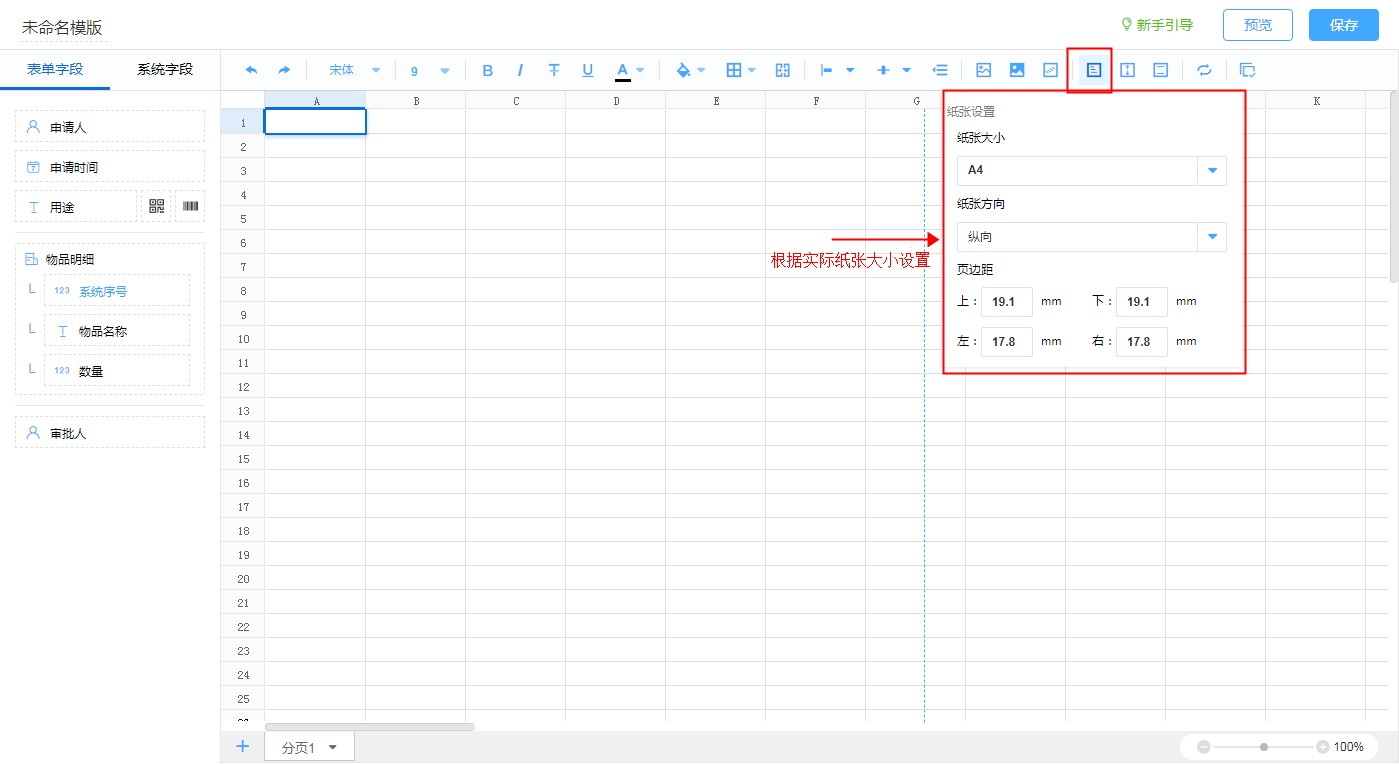Click the plus icon to add page
Screen dimensions: 1399x764
pos(242,746)
